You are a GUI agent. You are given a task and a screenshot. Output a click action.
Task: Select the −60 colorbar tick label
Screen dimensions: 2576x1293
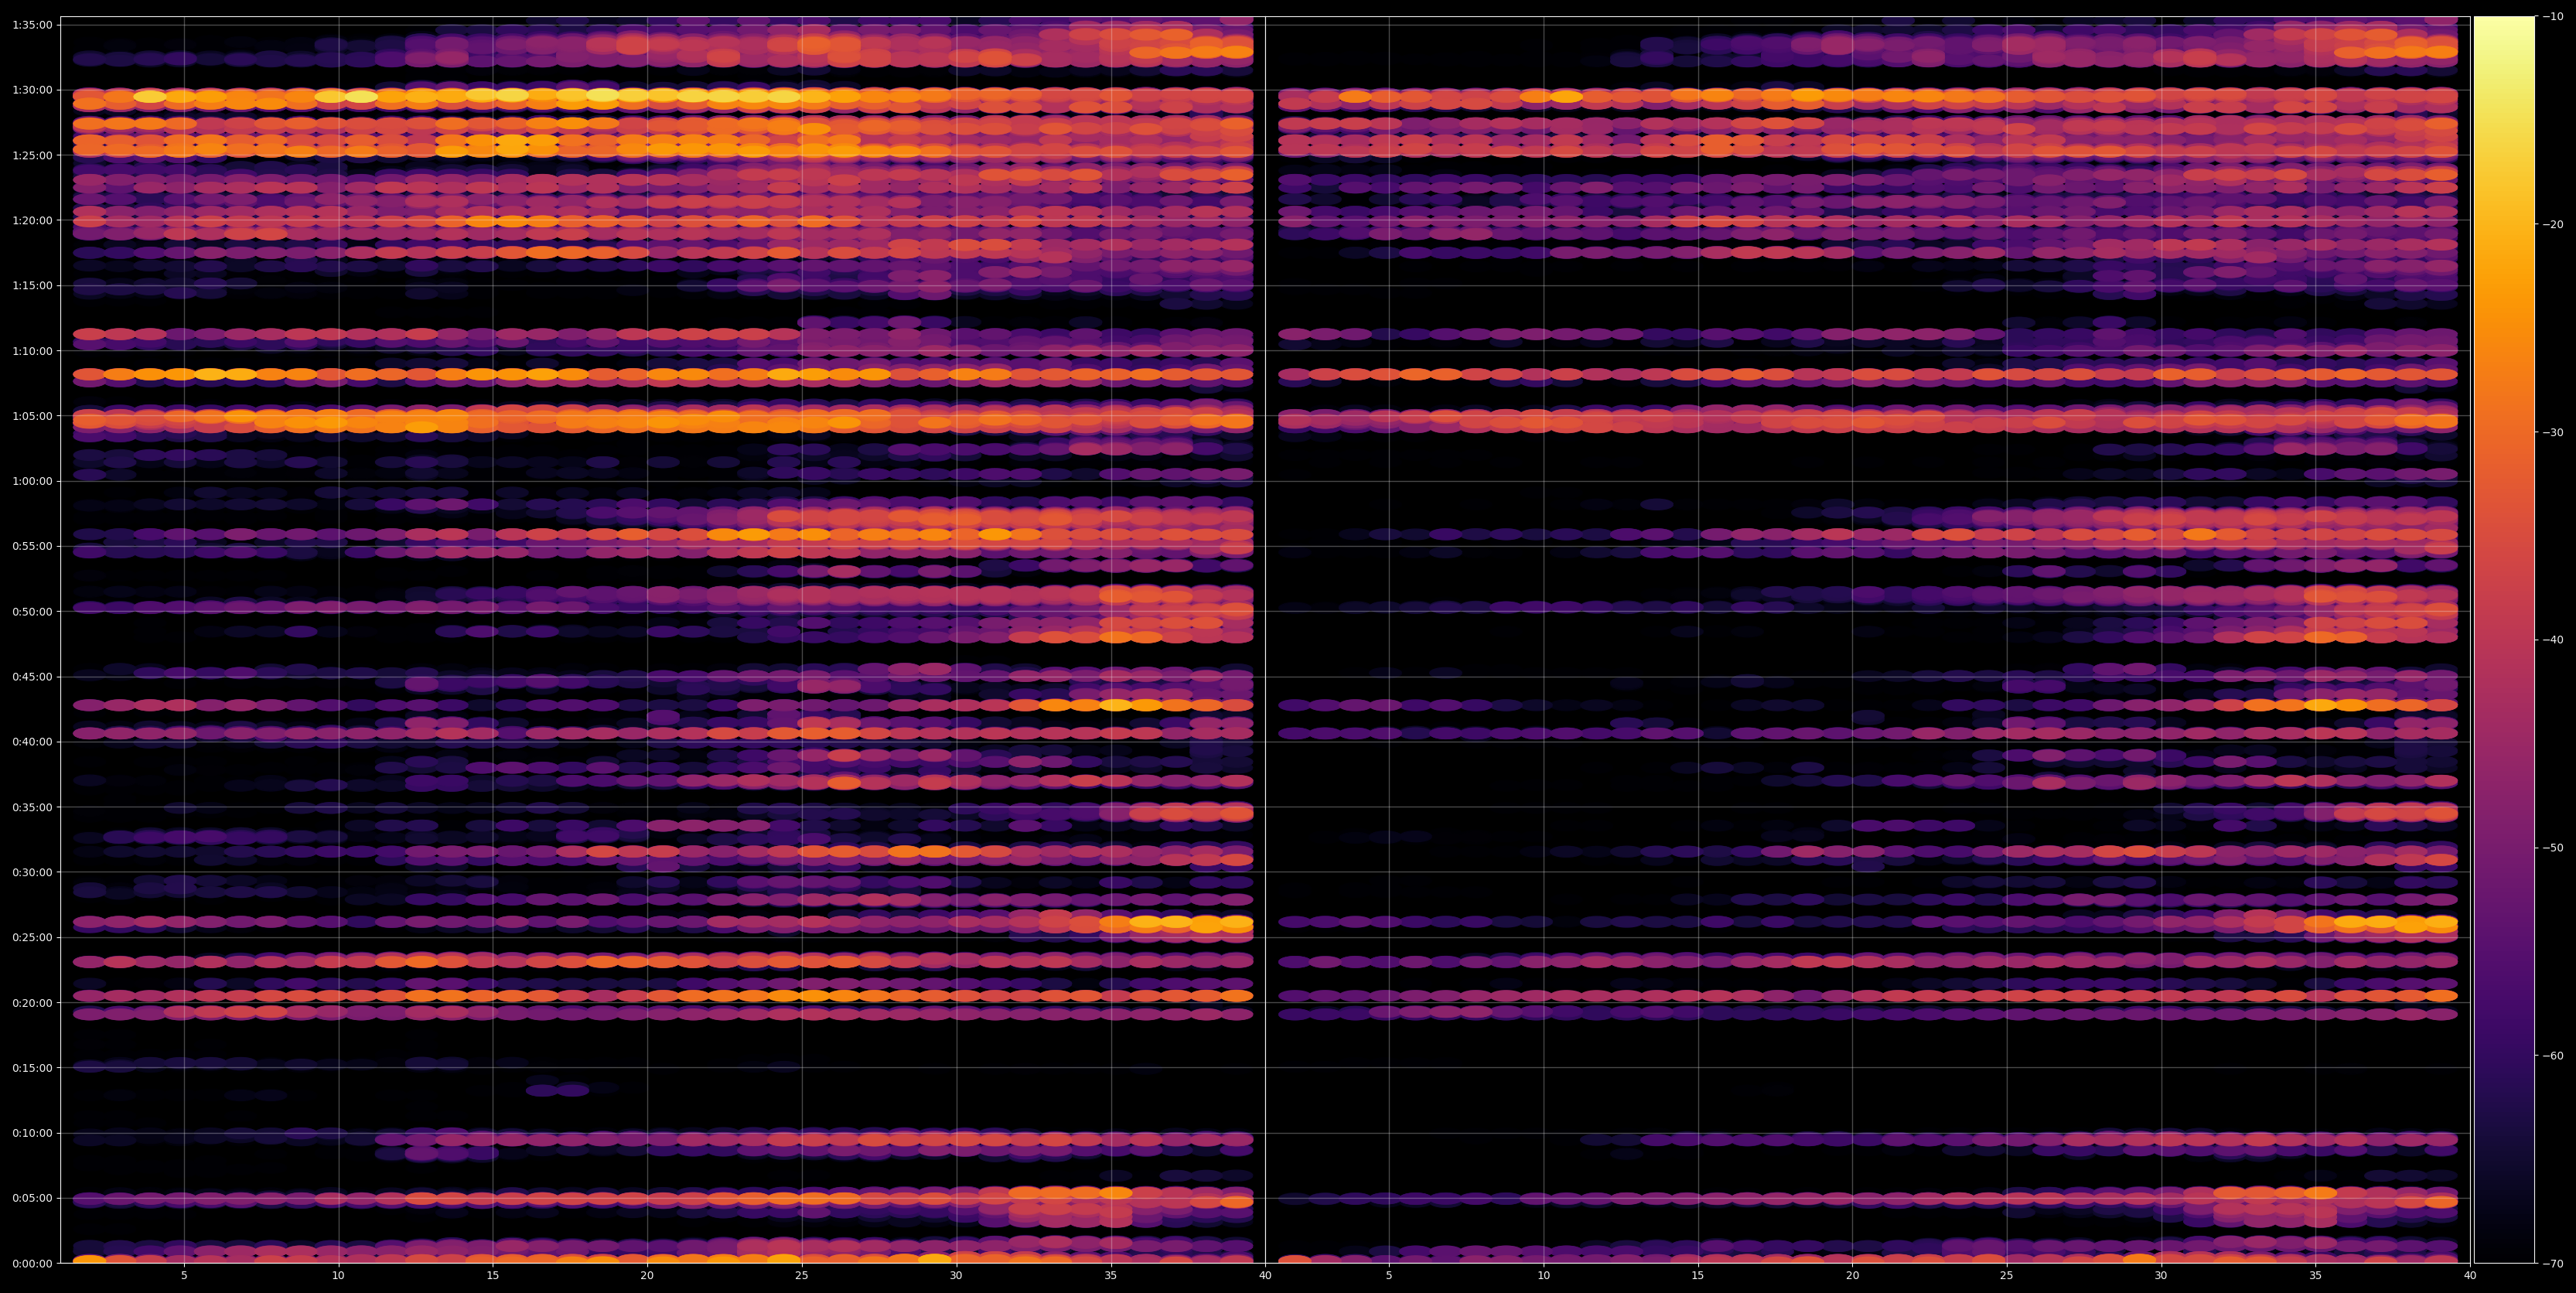click(2553, 1056)
